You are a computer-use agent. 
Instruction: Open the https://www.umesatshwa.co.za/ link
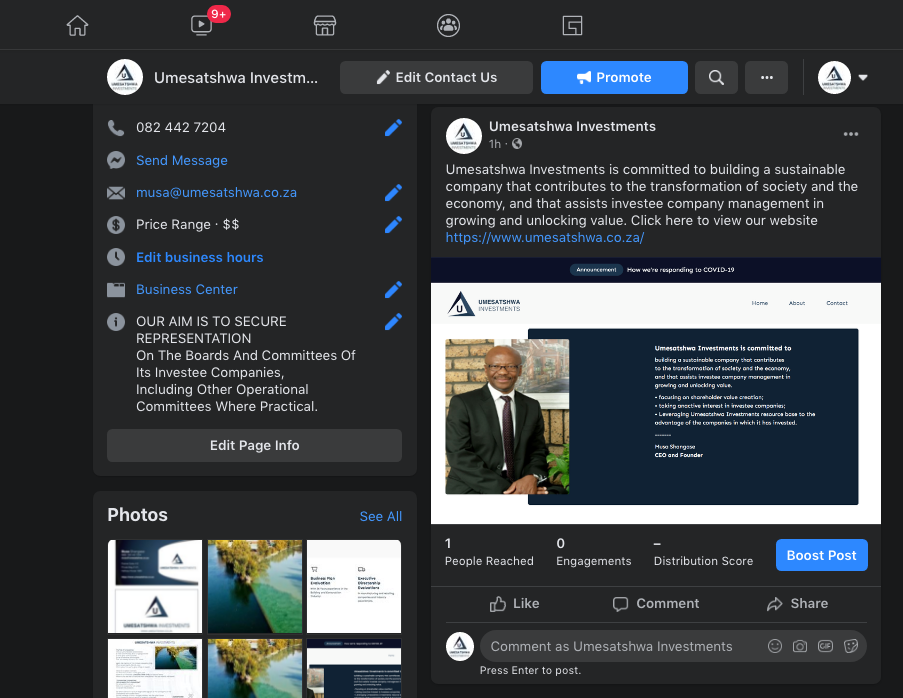pyautogui.click(x=545, y=237)
